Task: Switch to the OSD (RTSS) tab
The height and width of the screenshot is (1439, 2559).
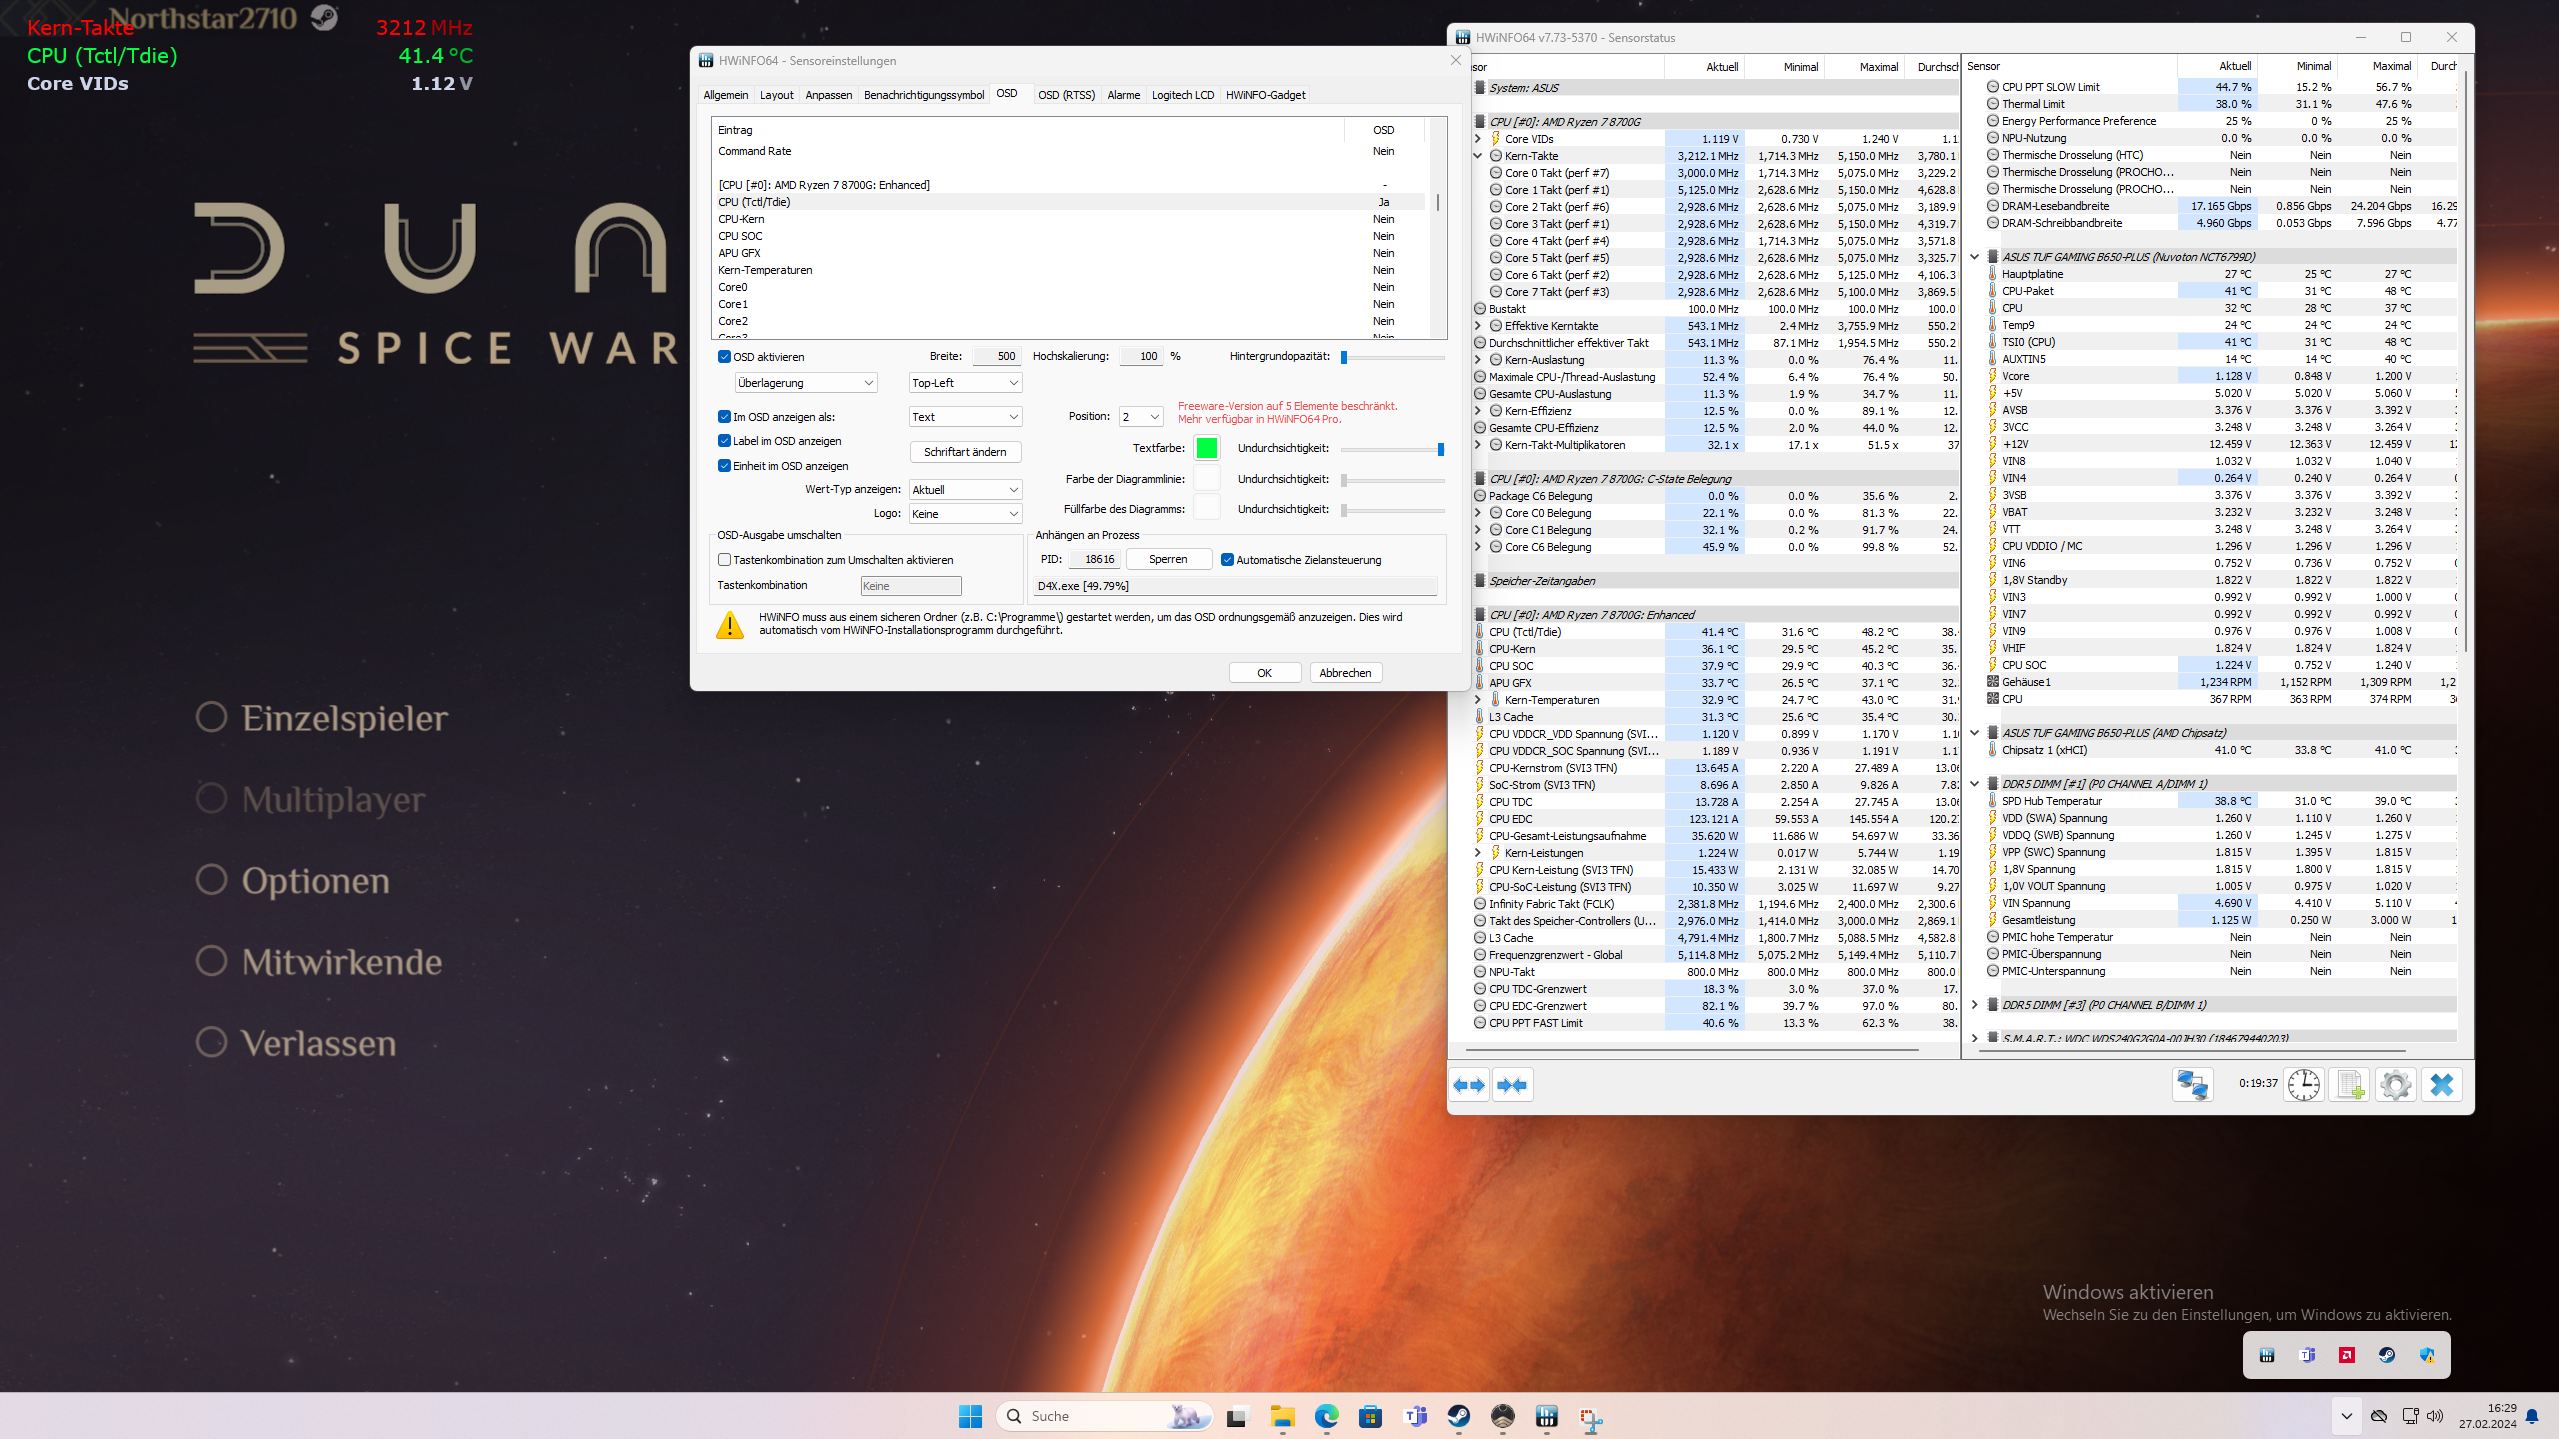Action: (x=1066, y=95)
